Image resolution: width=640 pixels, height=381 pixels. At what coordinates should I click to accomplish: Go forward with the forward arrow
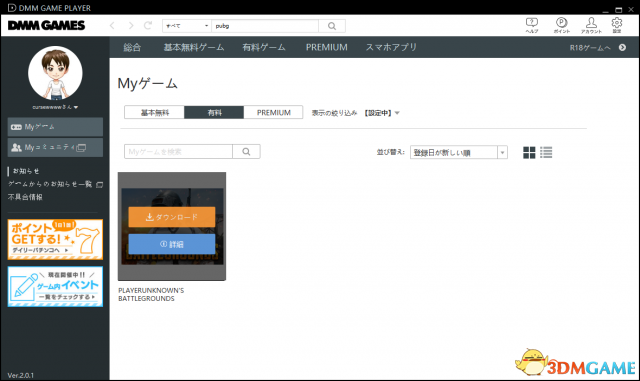tap(131, 26)
